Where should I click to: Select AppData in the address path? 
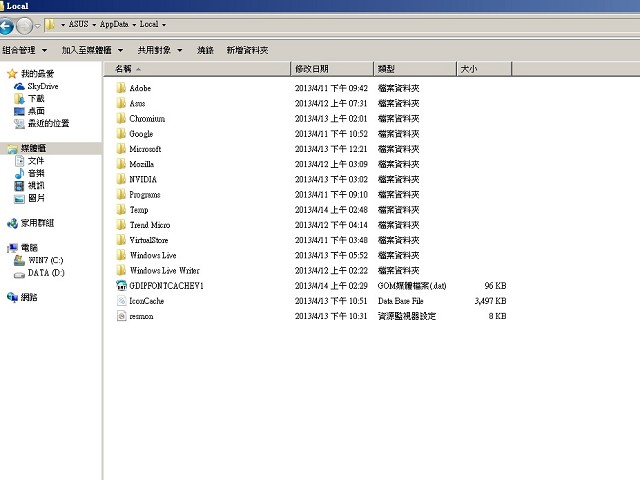click(114, 24)
